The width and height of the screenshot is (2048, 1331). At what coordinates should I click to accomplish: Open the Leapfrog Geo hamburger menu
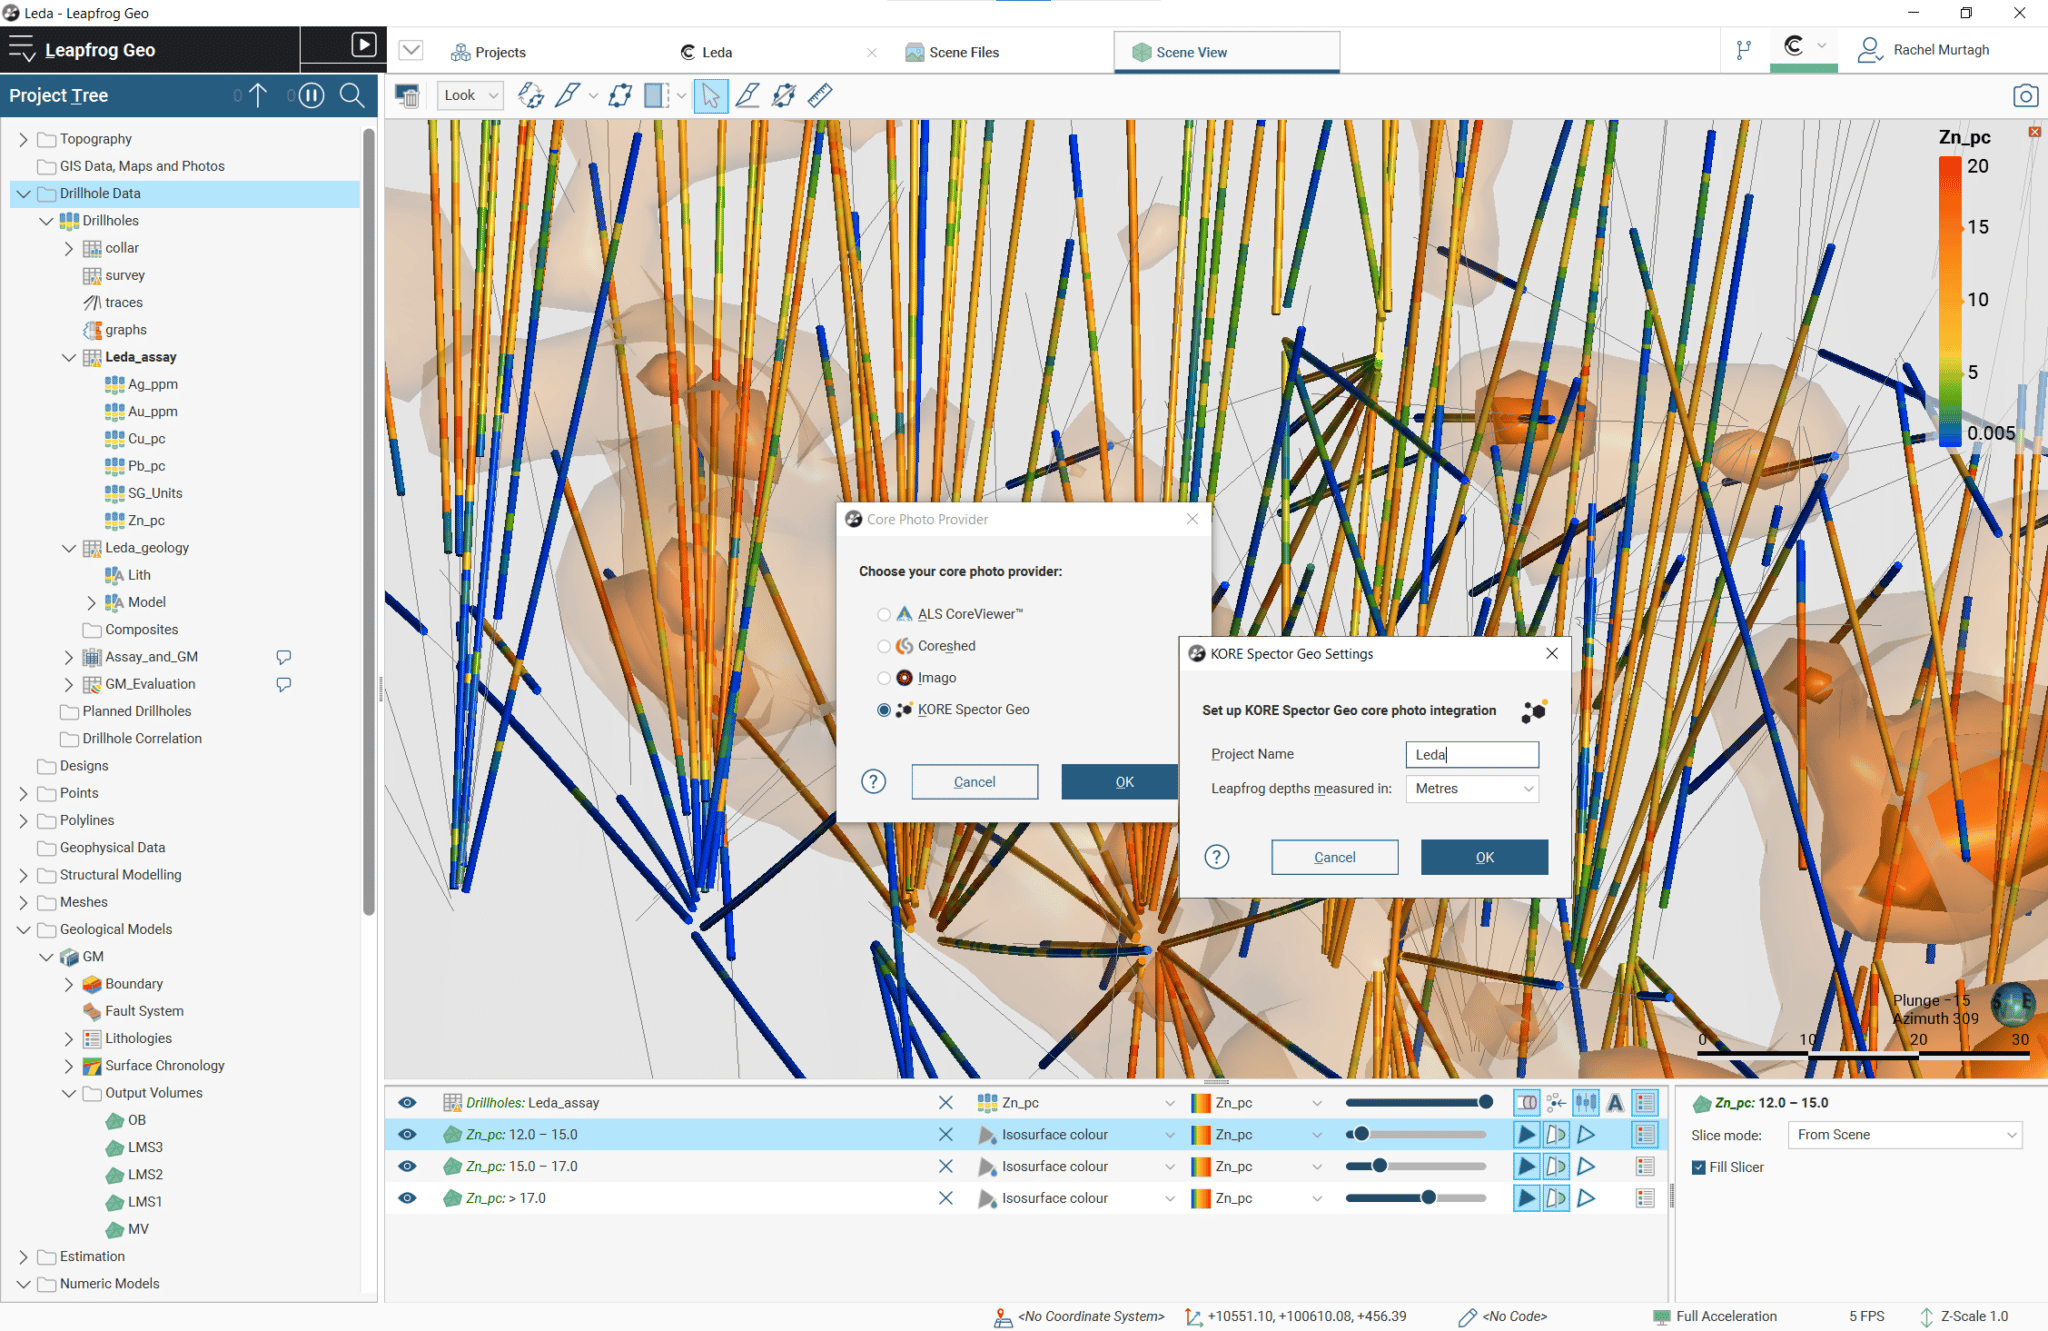tap(21, 49)
